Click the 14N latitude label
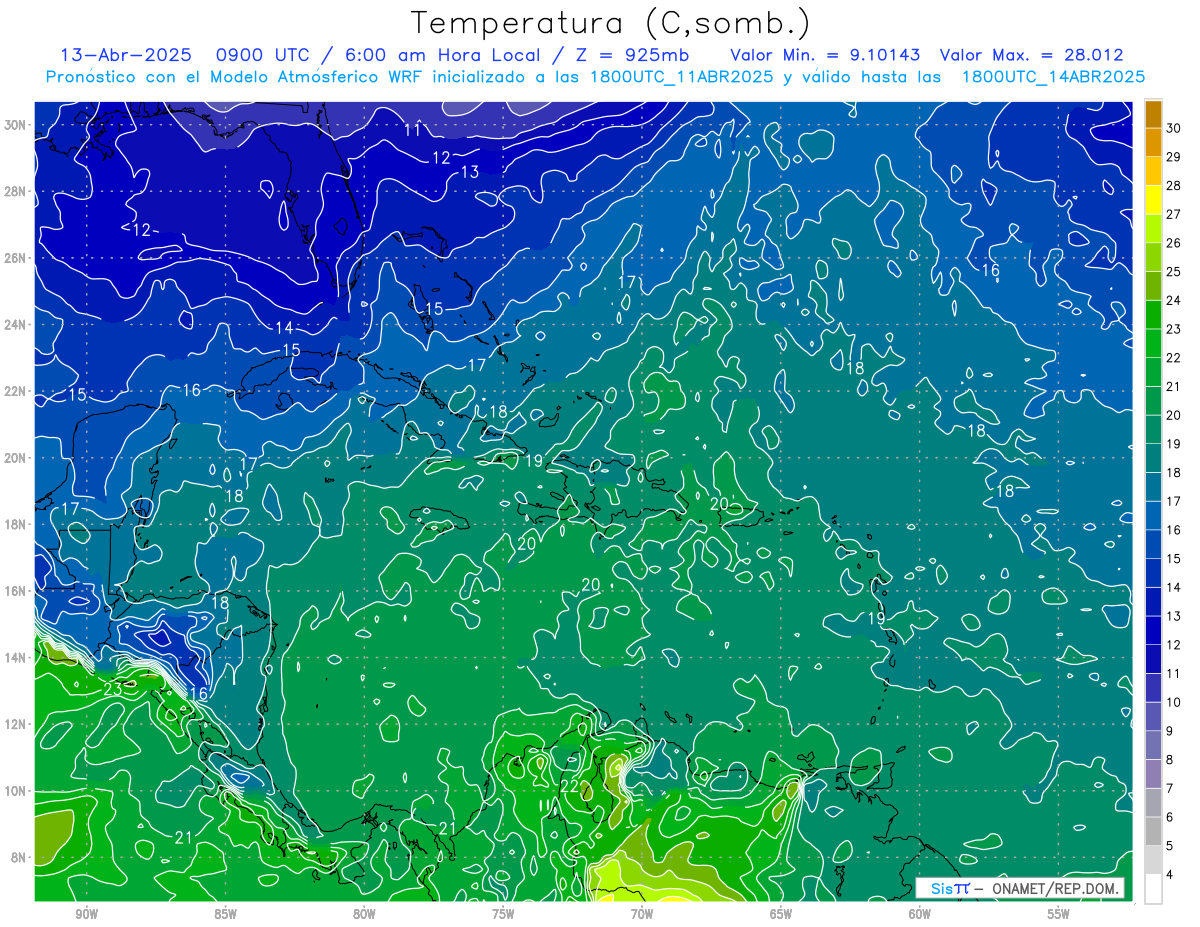 (16, 658)
